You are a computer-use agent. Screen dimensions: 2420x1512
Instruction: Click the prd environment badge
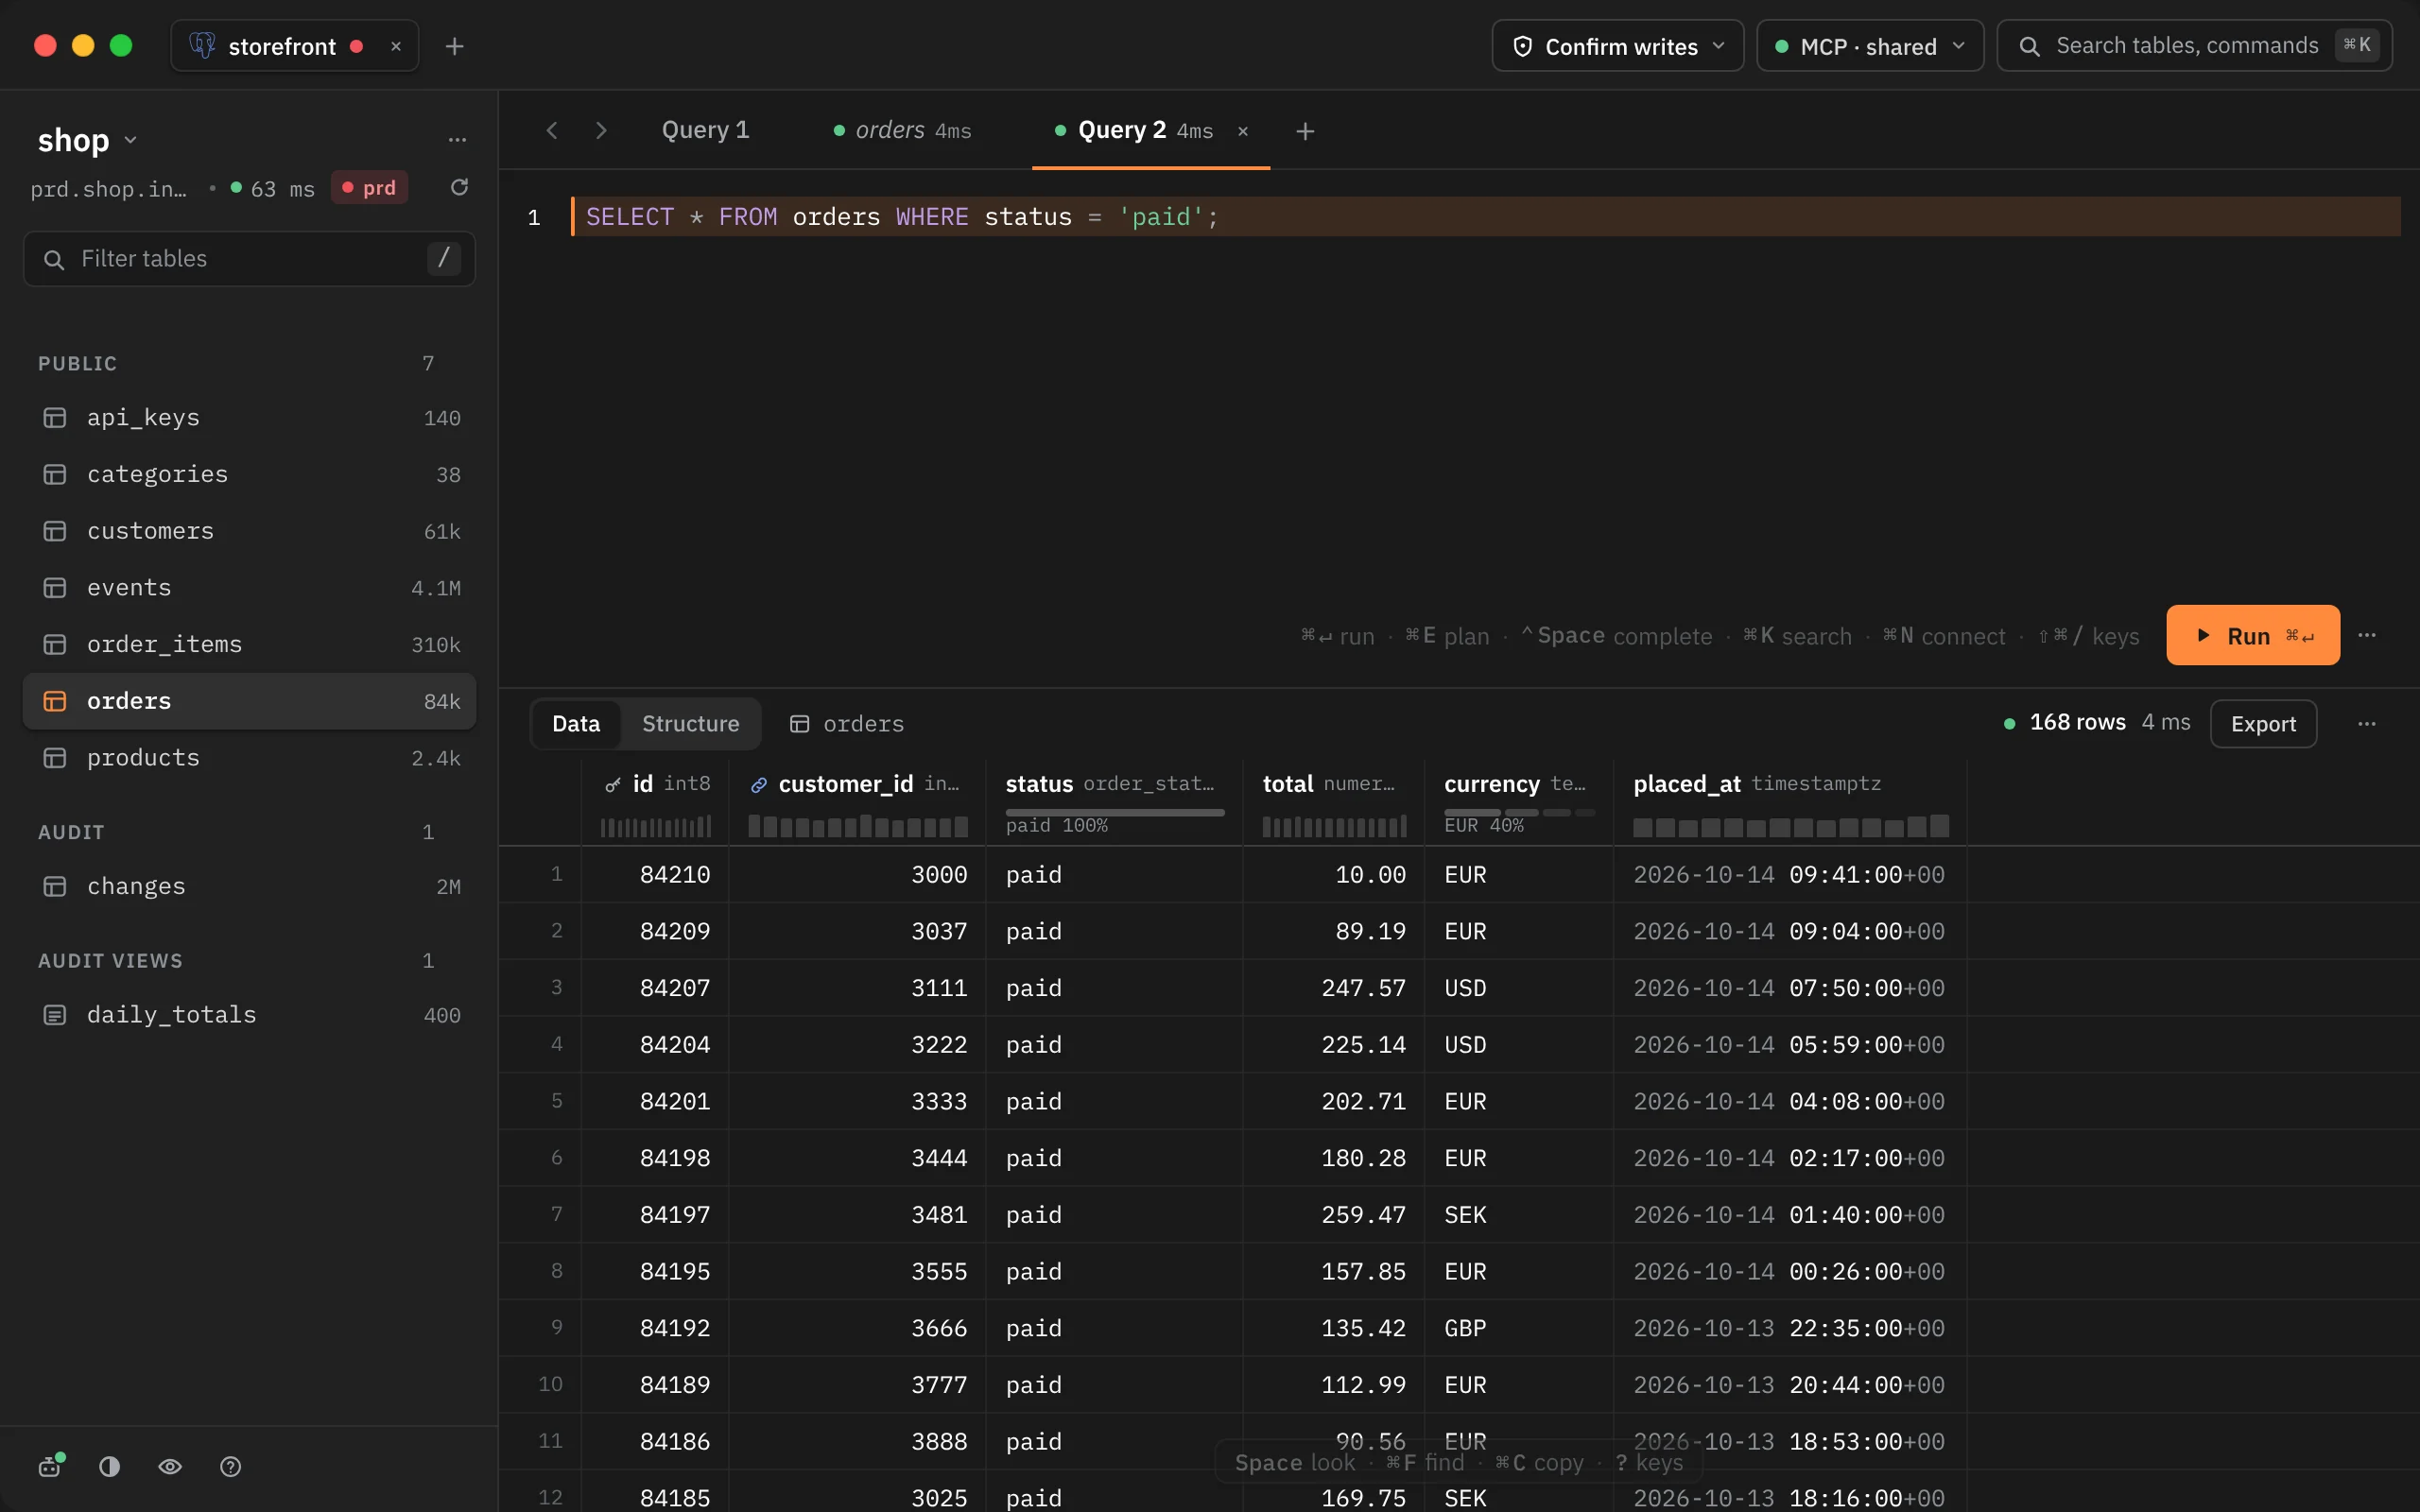click(x=369, y=188)
